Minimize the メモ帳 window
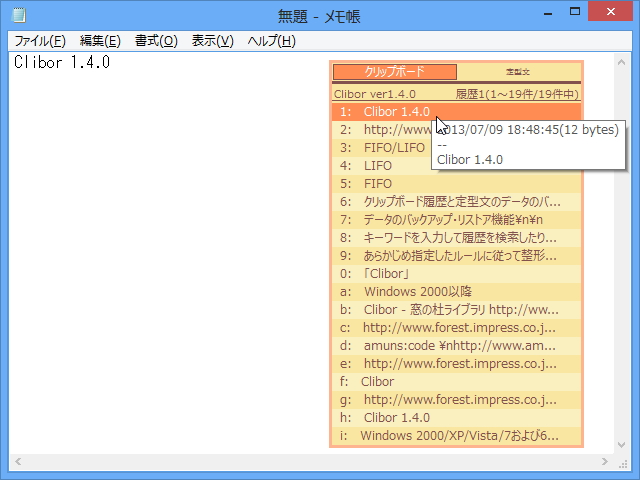The width and height of the screenshot is (640, 480). 548,13
